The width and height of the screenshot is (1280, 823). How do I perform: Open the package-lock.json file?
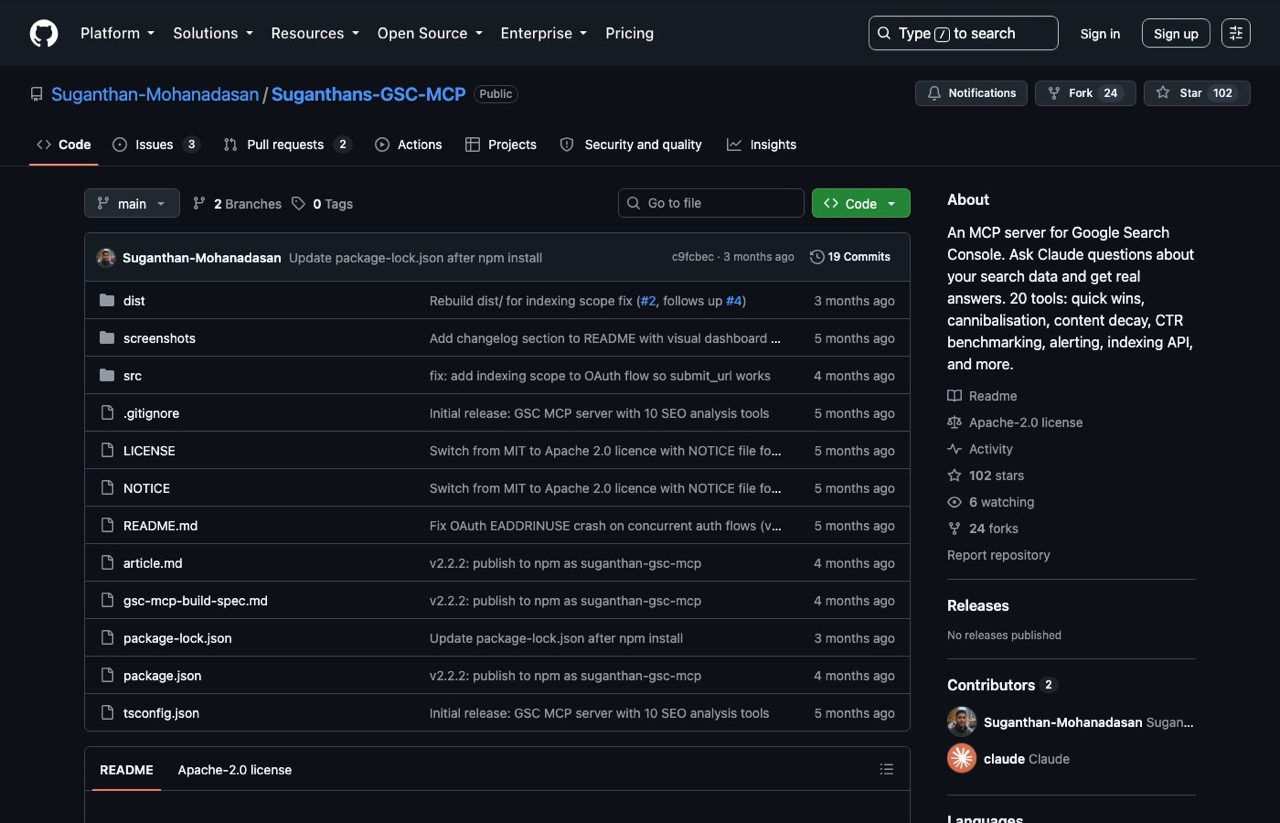(x=177, y=638)
